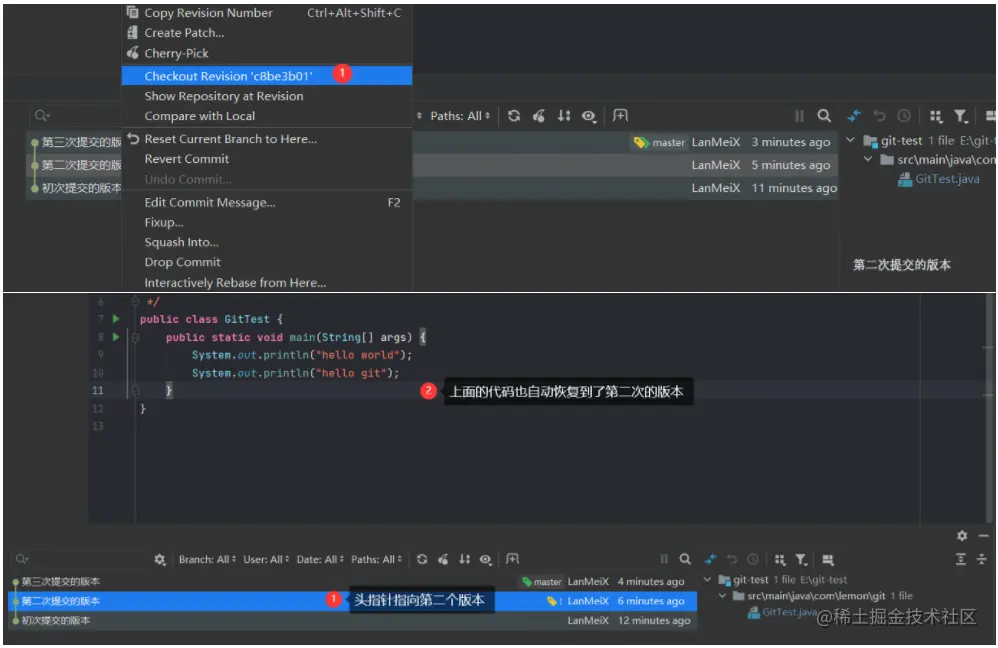The width and height of the screenshot is (998, 648).
Task: Click Revert arrow icon in lower details toolbar
Action: (x=732, y=559)
